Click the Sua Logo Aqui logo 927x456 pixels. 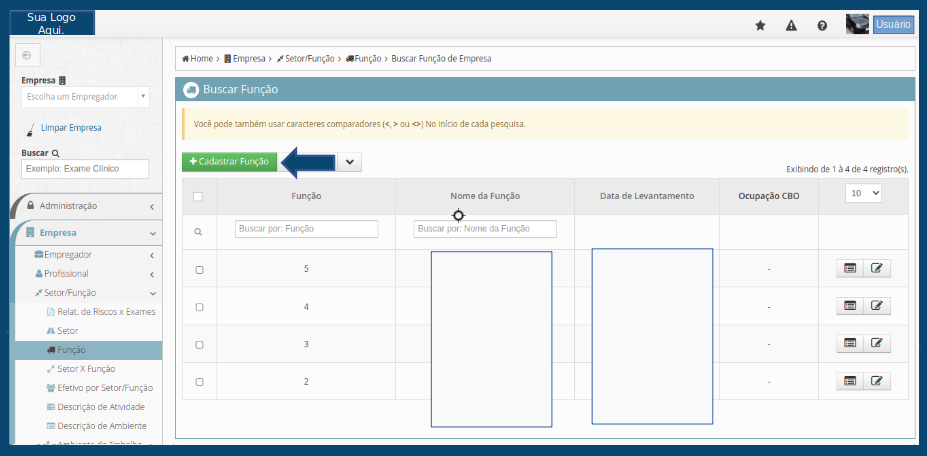pyautogui.click(x=52, y=23)
